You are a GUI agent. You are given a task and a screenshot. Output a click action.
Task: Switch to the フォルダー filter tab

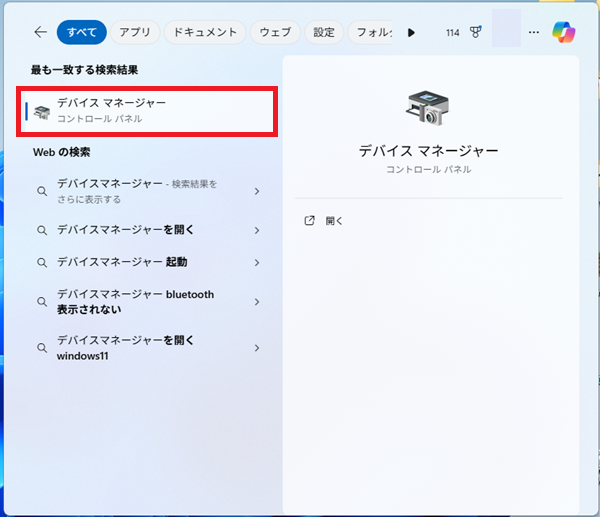[370, 32]
